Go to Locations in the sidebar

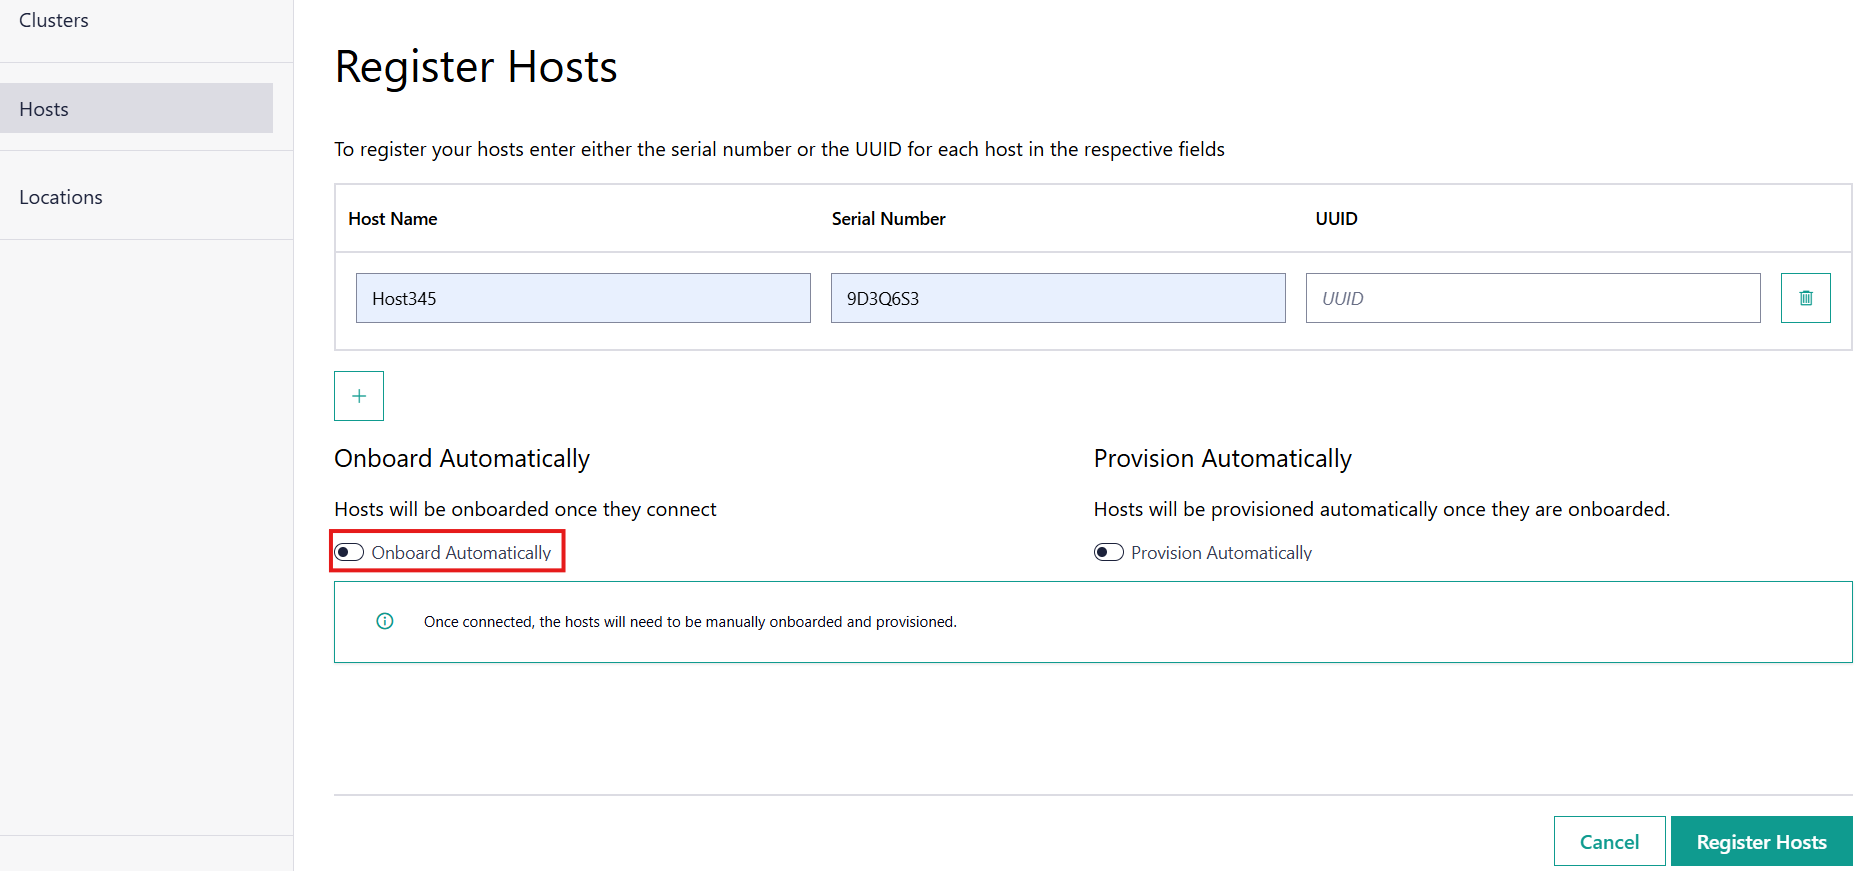click(x=61, y=197)
